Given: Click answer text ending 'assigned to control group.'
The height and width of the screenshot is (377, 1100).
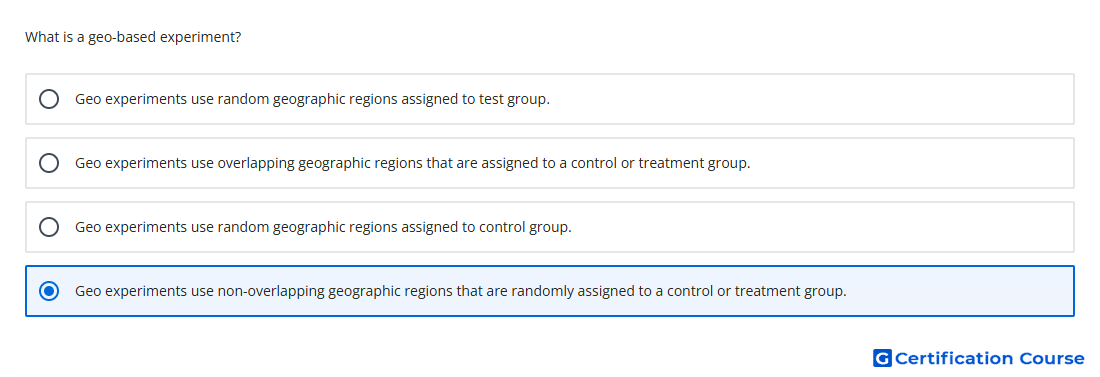Looking at the screenshot, I should [323, 227].
